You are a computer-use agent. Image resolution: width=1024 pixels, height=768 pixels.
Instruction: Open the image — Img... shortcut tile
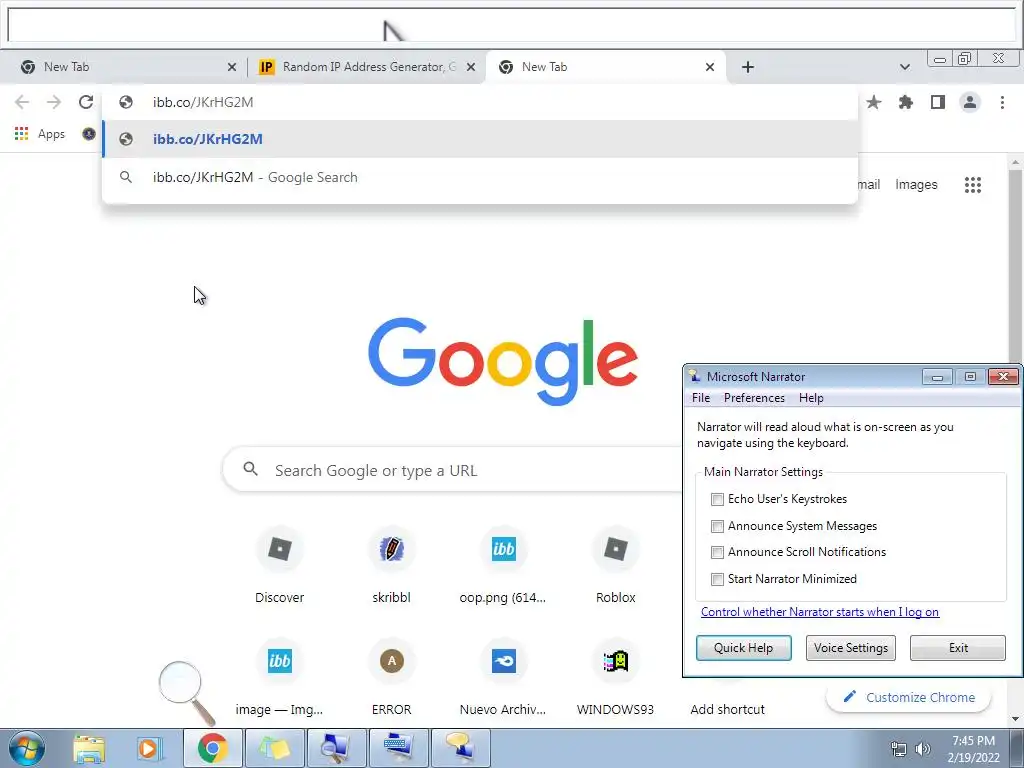280,678
